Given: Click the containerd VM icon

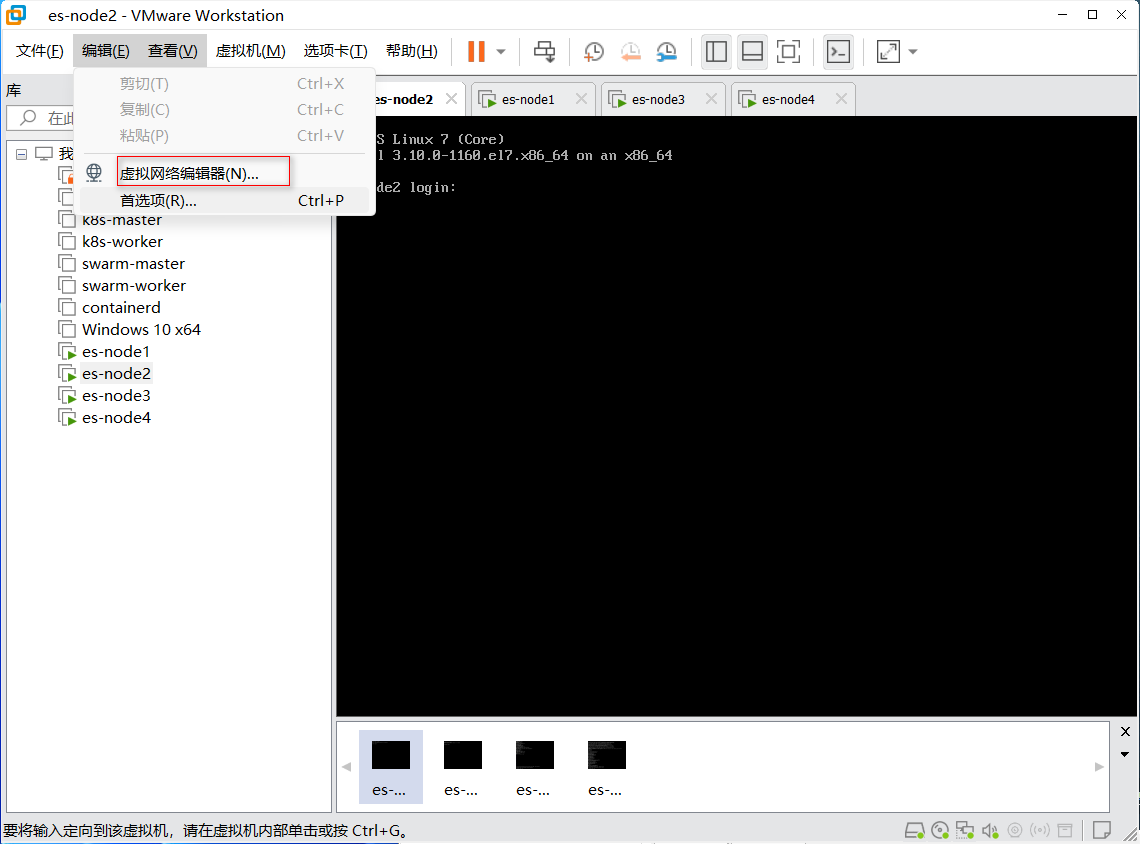Looking at the screenshot, I should click(67, 308).
